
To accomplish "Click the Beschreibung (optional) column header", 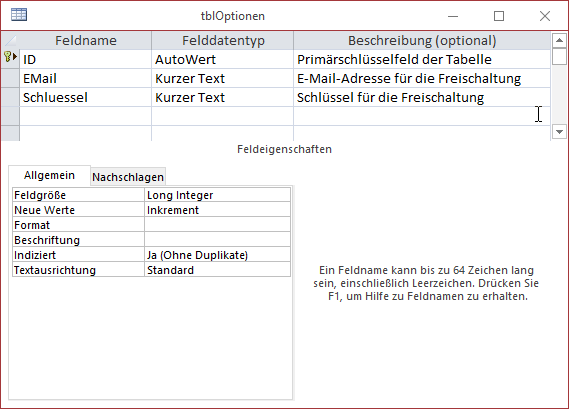I will click(x=422, y=40).
